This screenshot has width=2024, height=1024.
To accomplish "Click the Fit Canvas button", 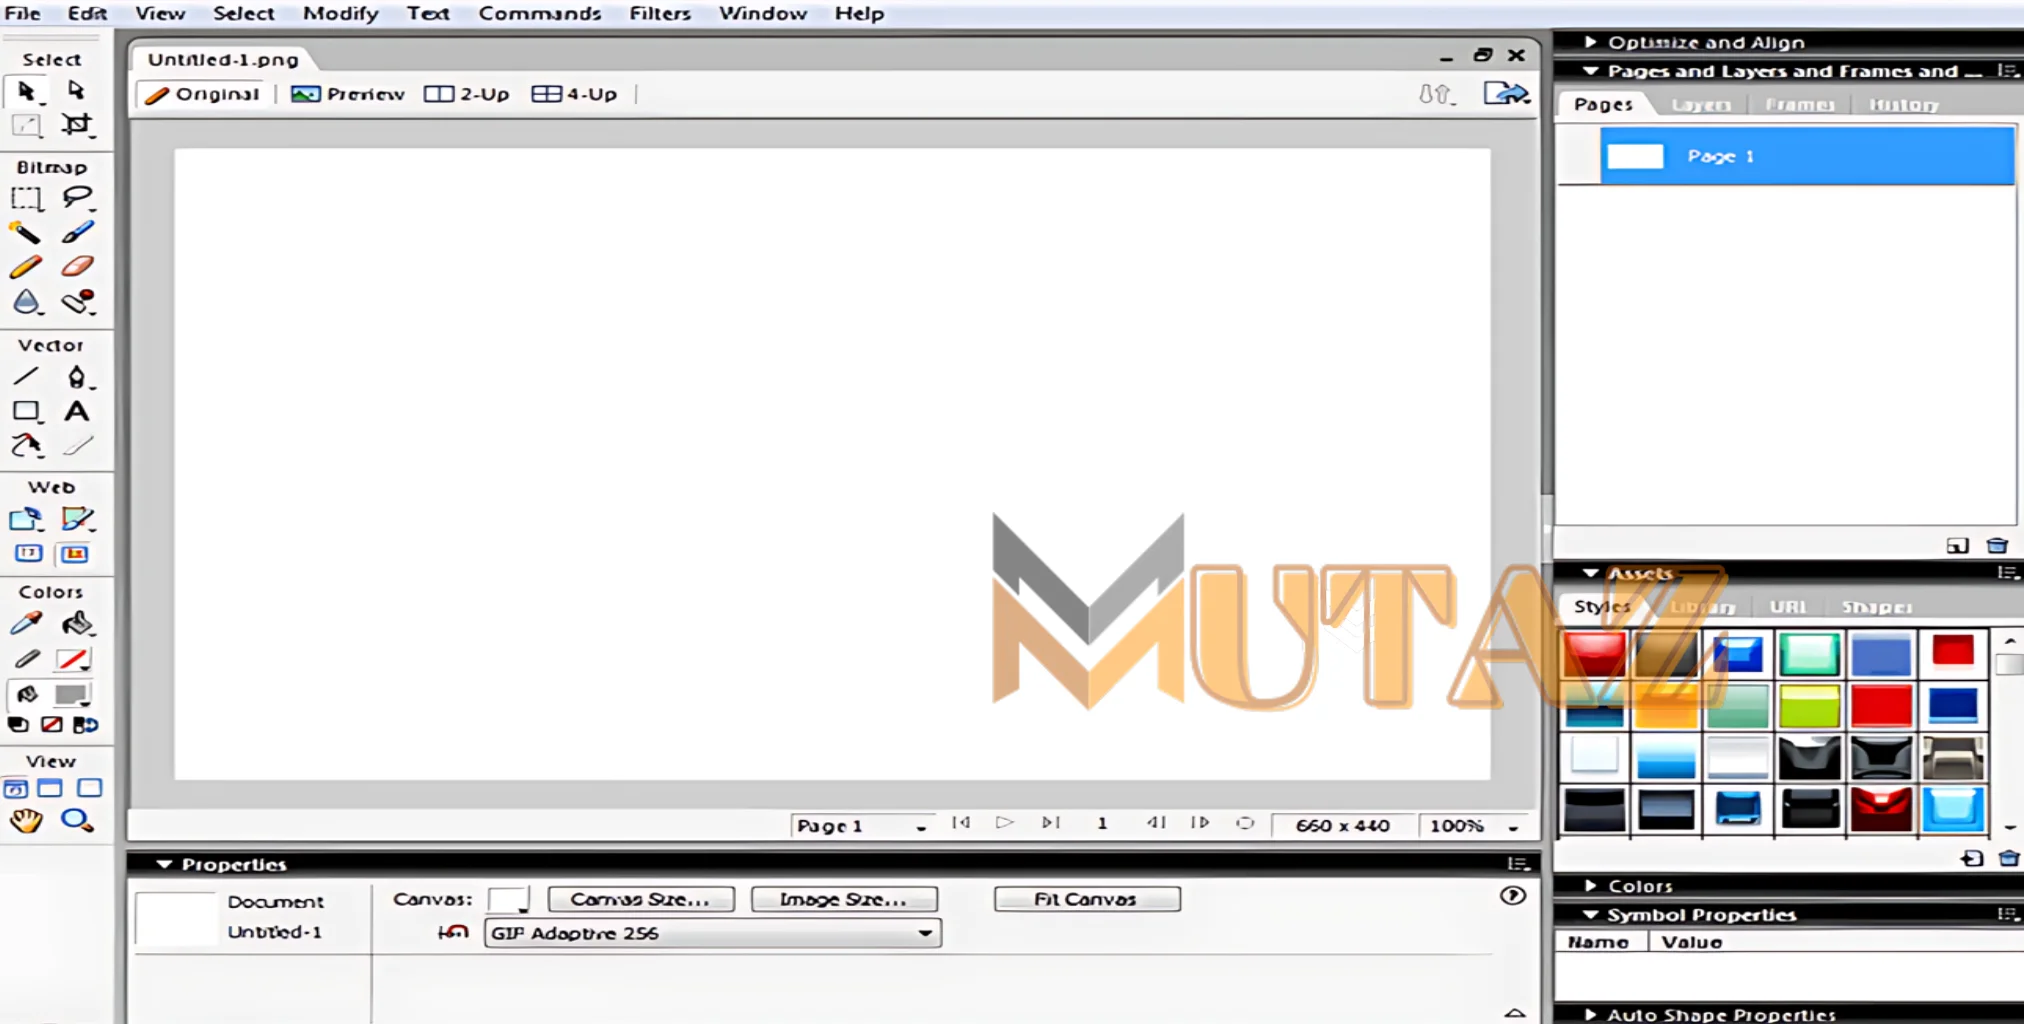I will click(1087, 899).
